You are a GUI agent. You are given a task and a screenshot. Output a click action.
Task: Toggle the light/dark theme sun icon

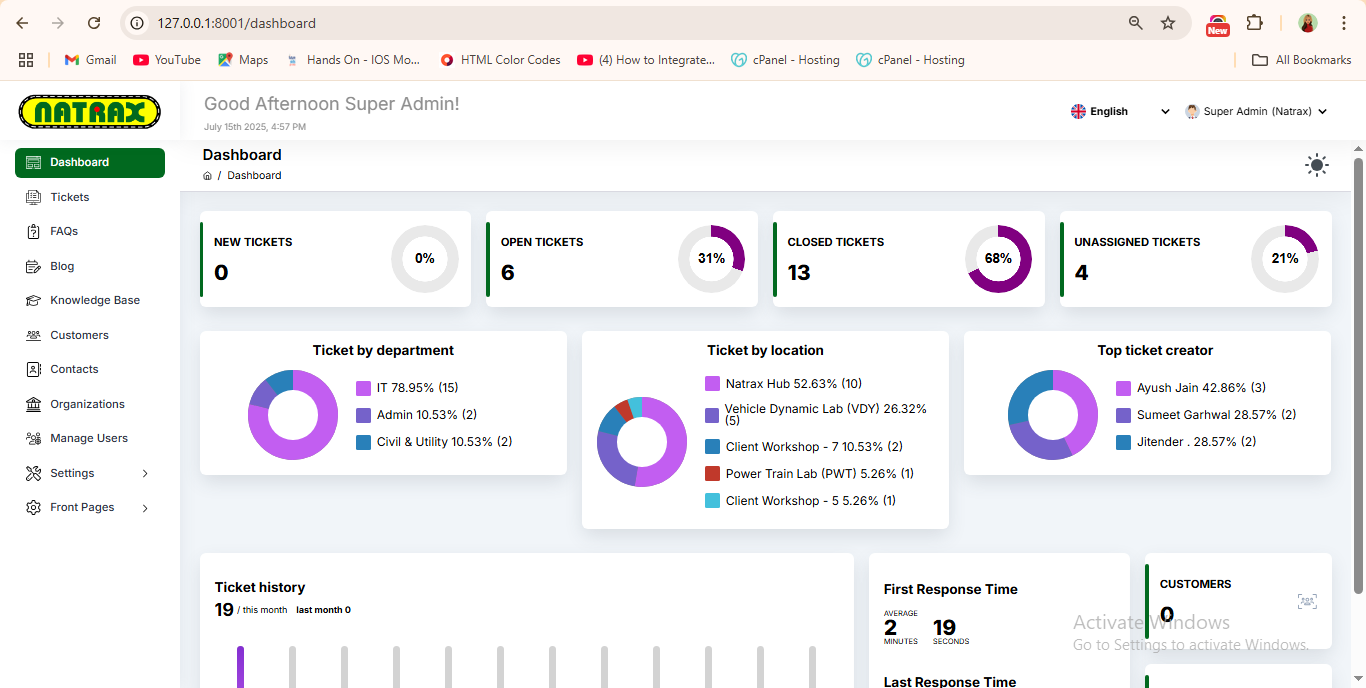(1317, 166)
